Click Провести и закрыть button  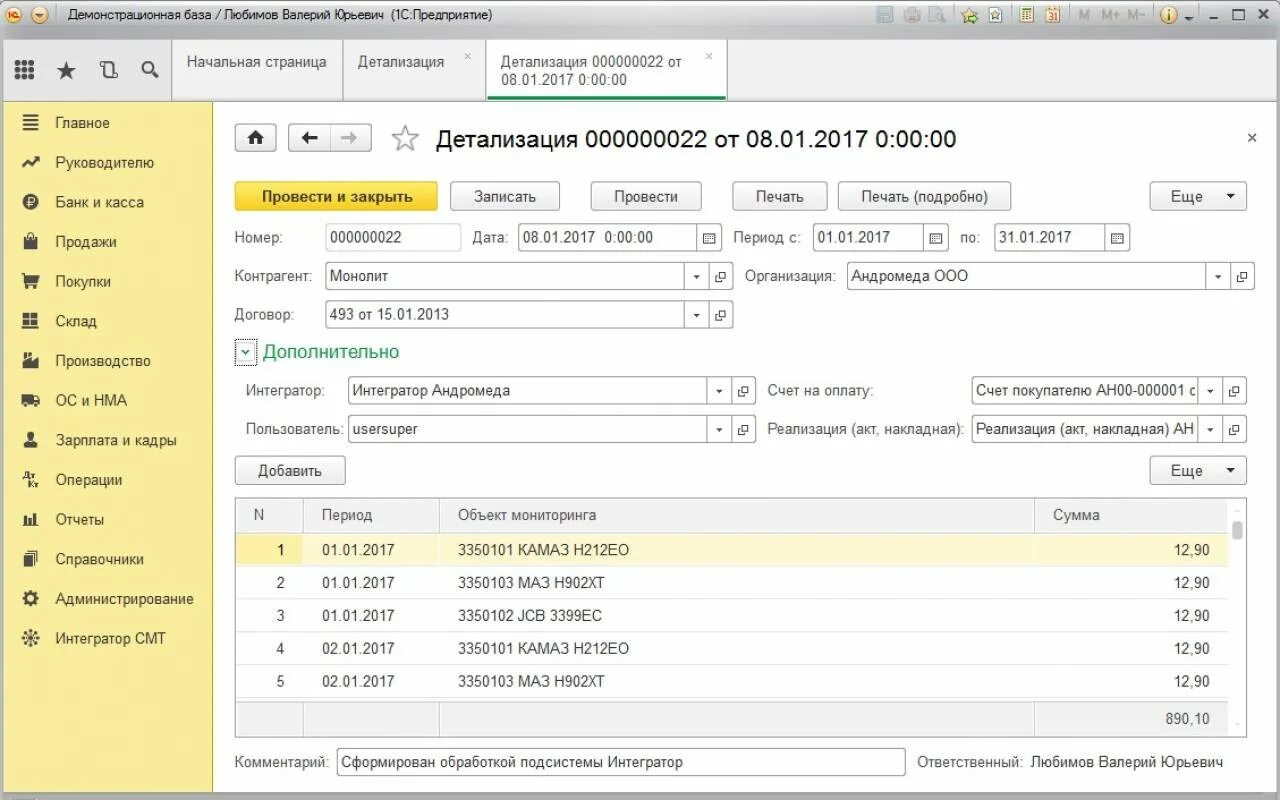click(x=337, y=197)
